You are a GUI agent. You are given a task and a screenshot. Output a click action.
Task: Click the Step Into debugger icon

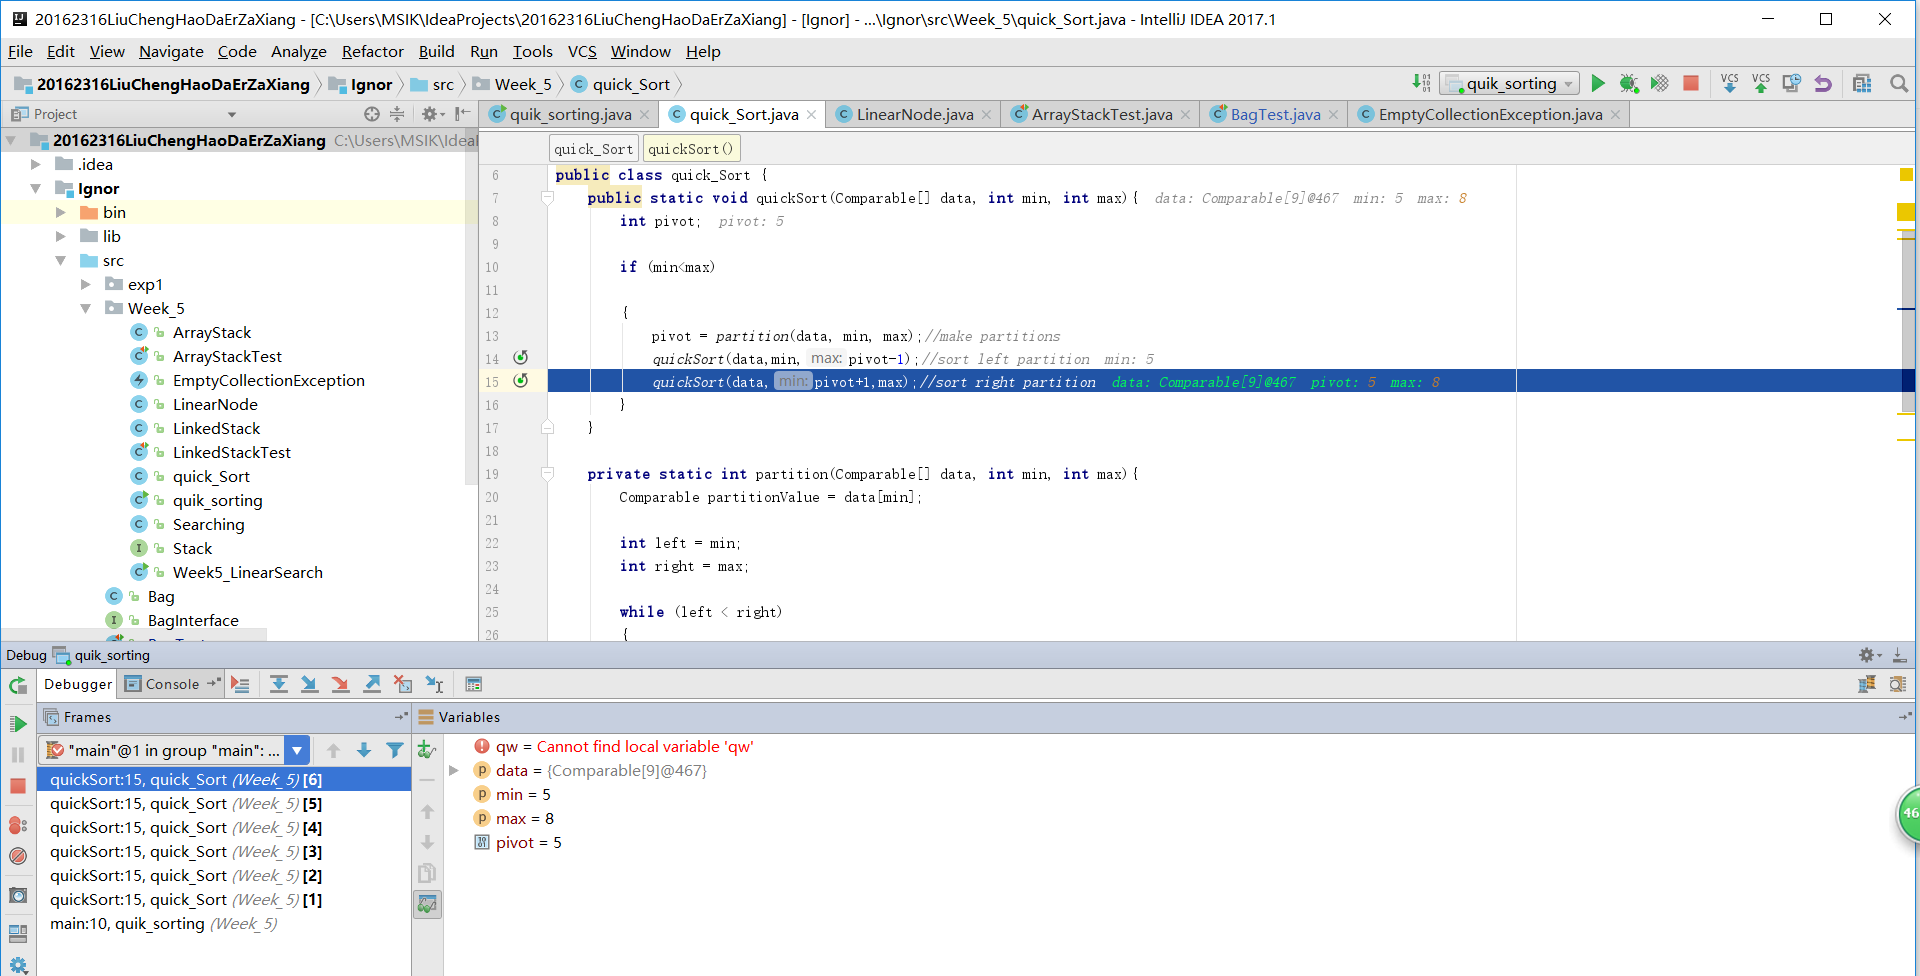(310, 684)
